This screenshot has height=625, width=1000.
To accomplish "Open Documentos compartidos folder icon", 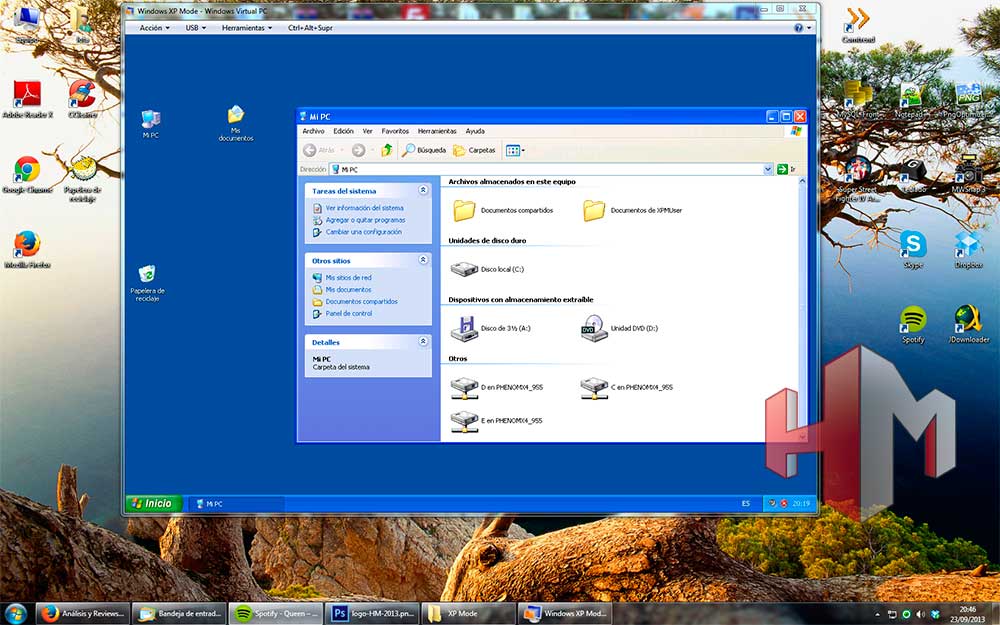I will (x=464, y=210).
